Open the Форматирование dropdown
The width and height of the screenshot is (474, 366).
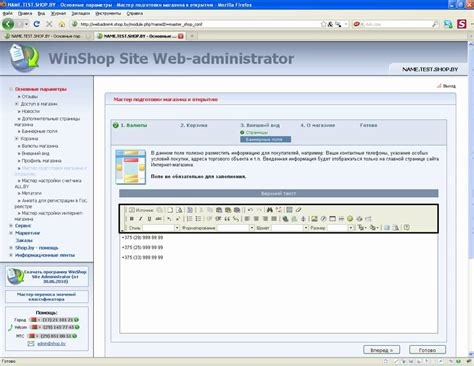coord(236,228)
